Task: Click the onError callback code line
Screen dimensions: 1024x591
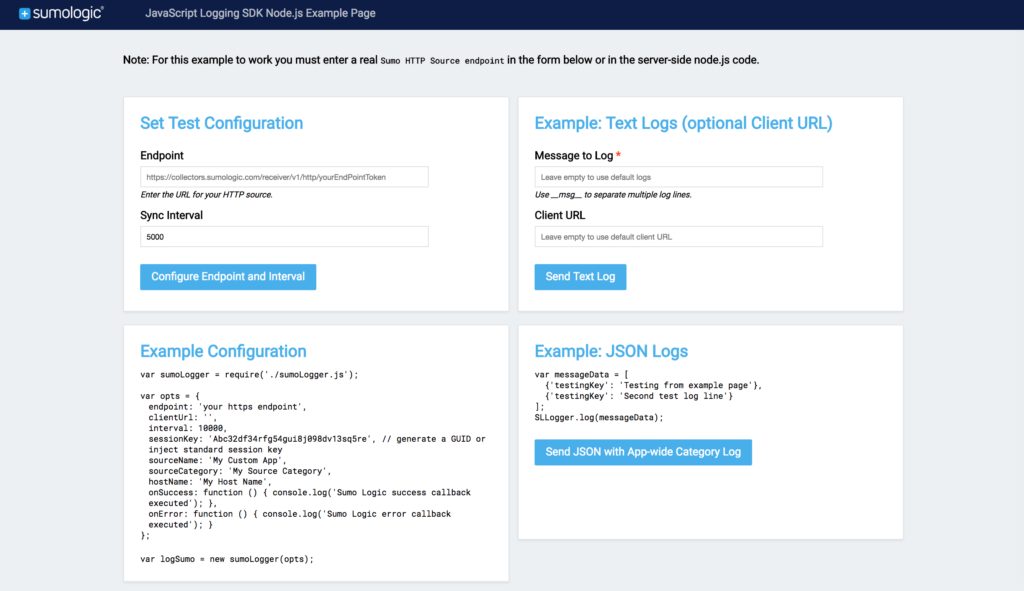Action: [x=300, y=519]
